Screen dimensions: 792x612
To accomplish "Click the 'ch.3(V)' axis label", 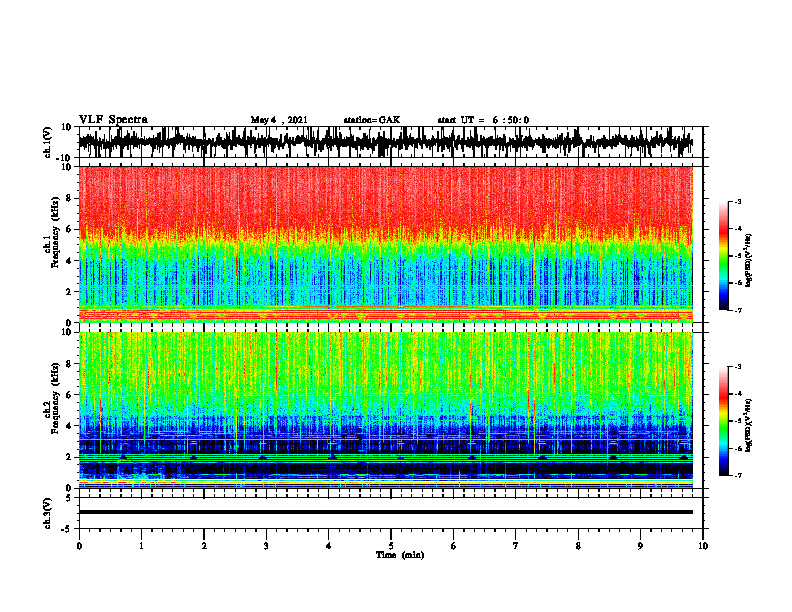I will click(48, 514).
